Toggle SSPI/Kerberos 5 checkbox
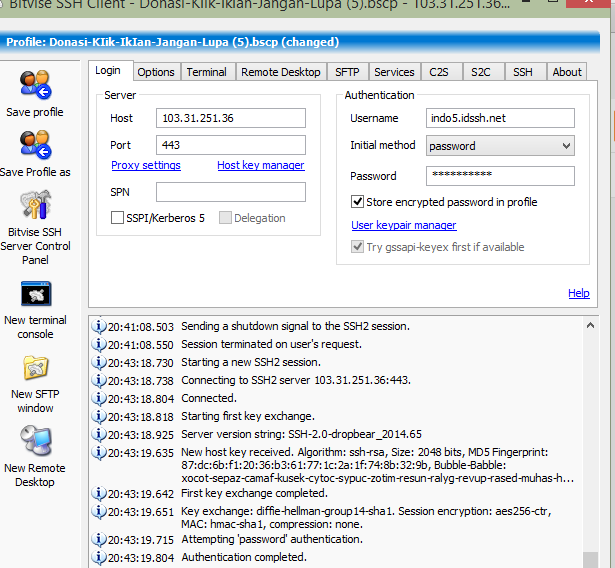615x568 pixels. 117,218
